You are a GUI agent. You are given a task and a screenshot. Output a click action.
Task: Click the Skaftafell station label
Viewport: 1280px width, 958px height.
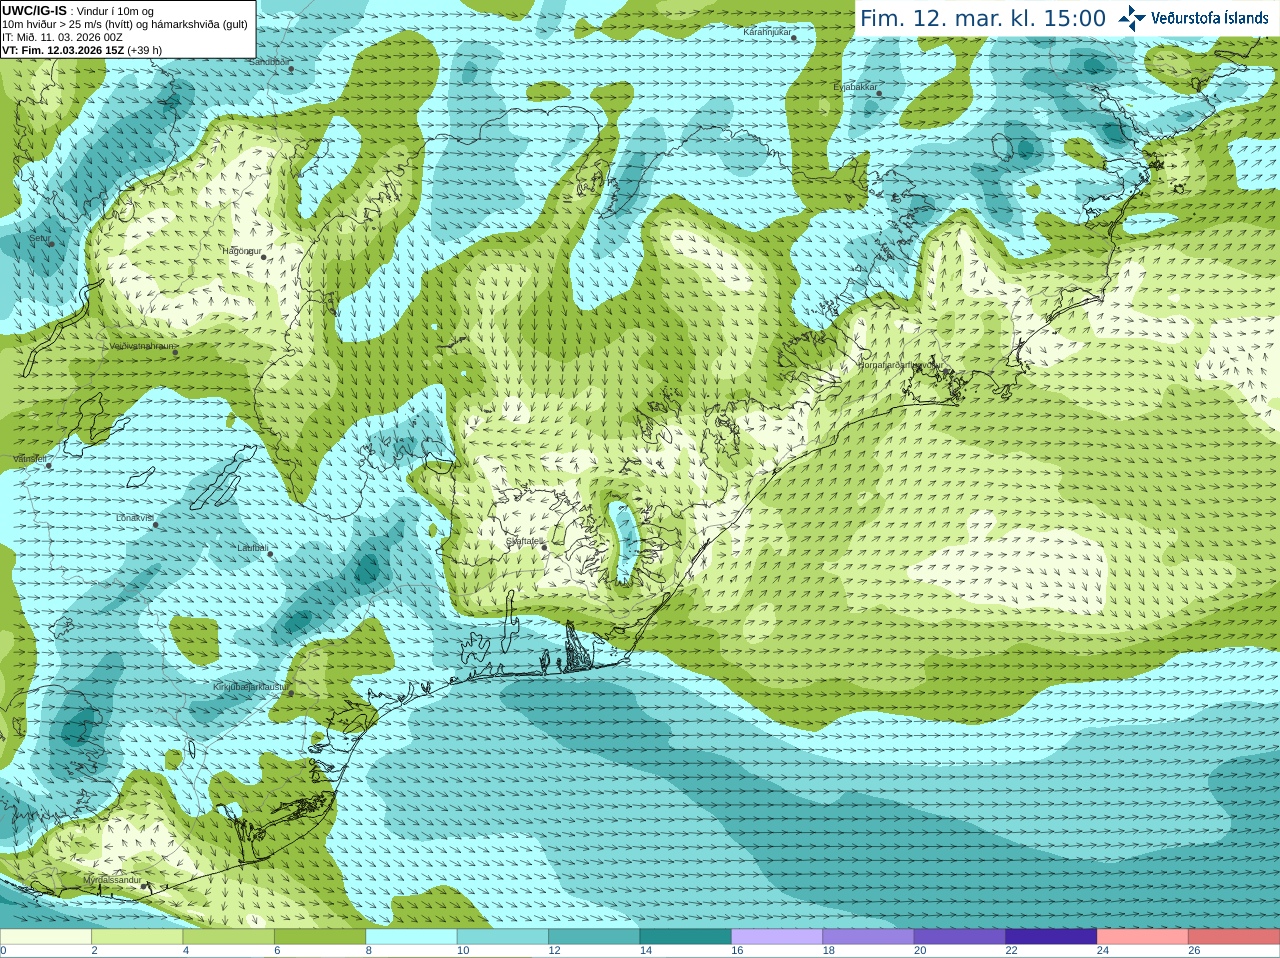click(524, 541)
